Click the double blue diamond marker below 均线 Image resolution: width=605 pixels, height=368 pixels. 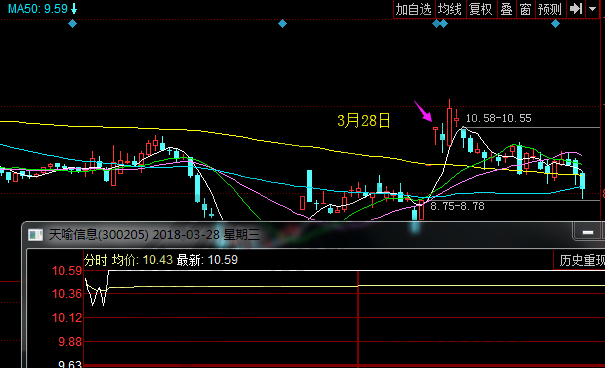(x=440, y=24)
